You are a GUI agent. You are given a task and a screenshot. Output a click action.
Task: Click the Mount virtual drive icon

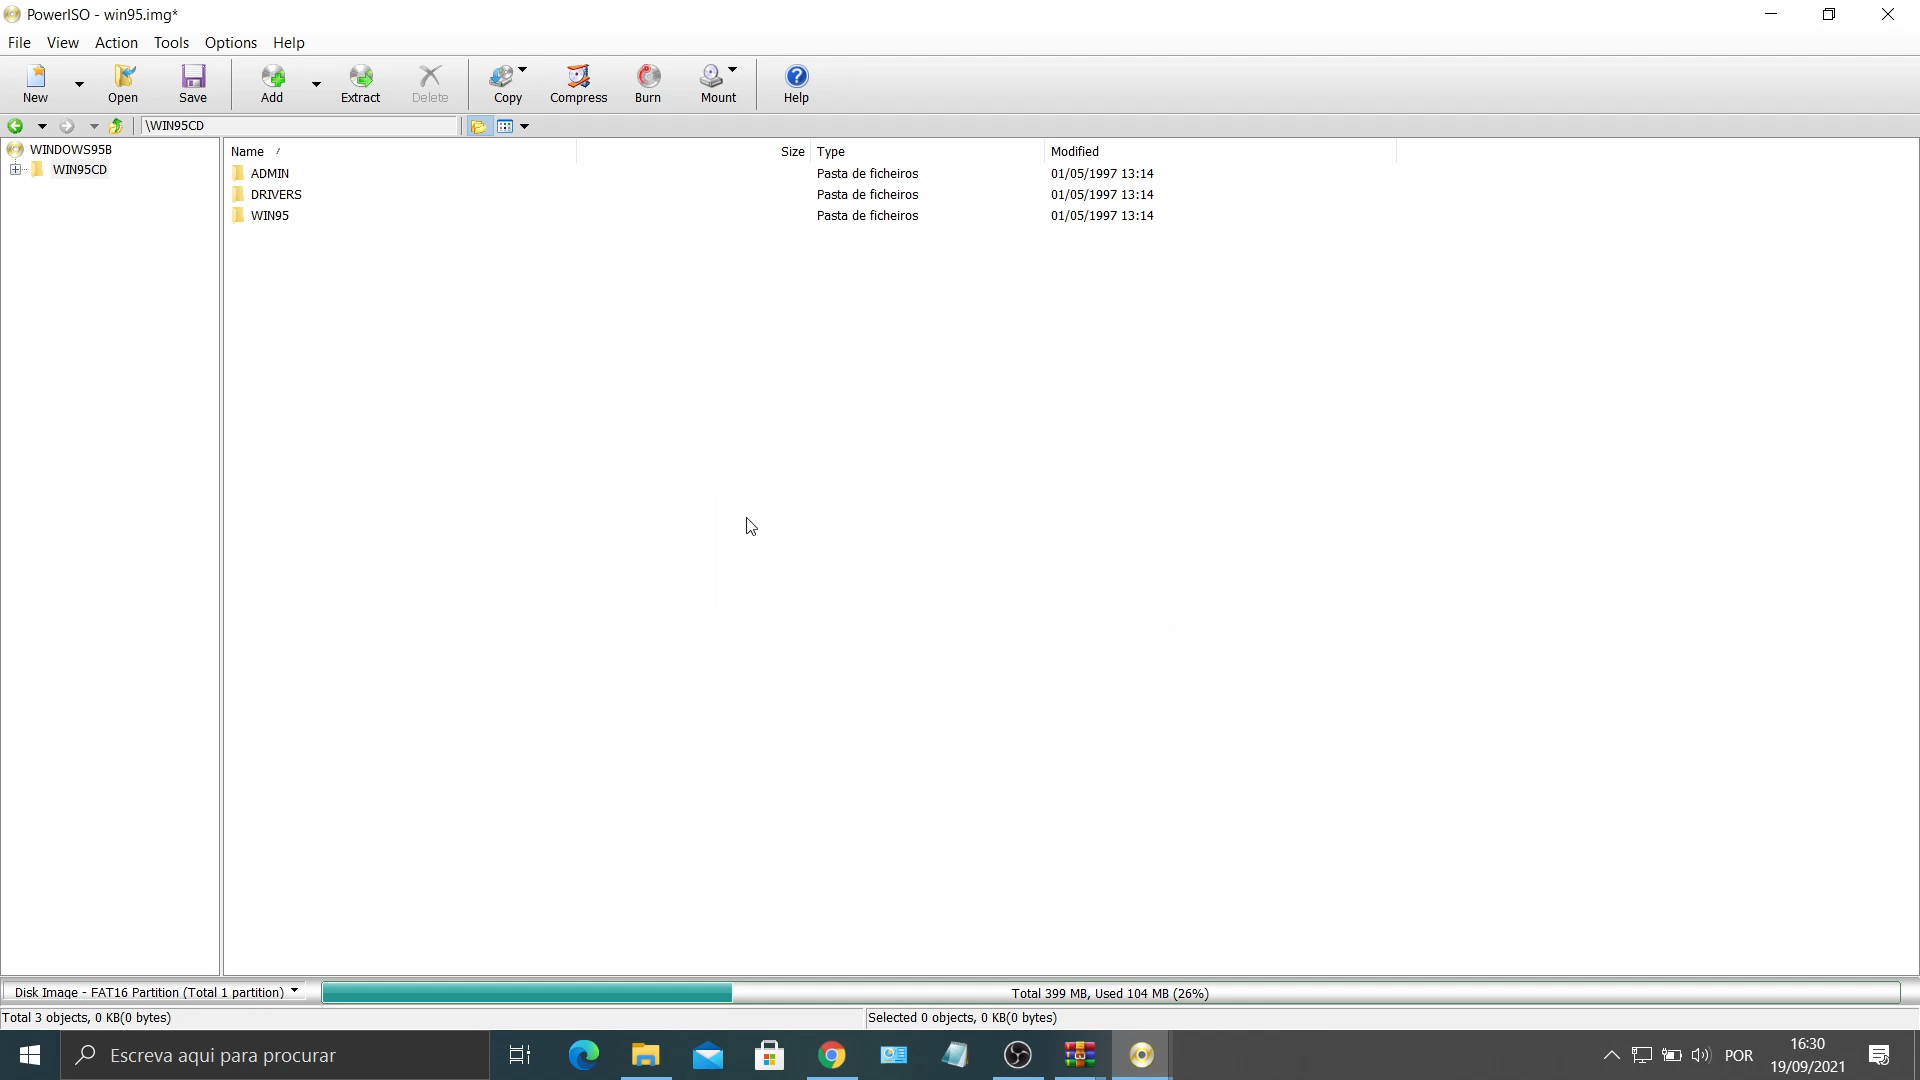(718, 84)
